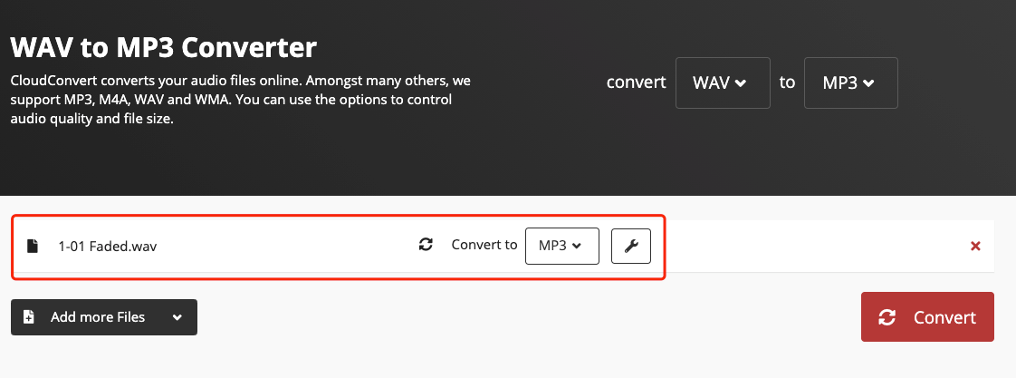Open the MP3 format dropdown in the file row
The height and width of the screenshot is (379, 1016).
point(562,246)
